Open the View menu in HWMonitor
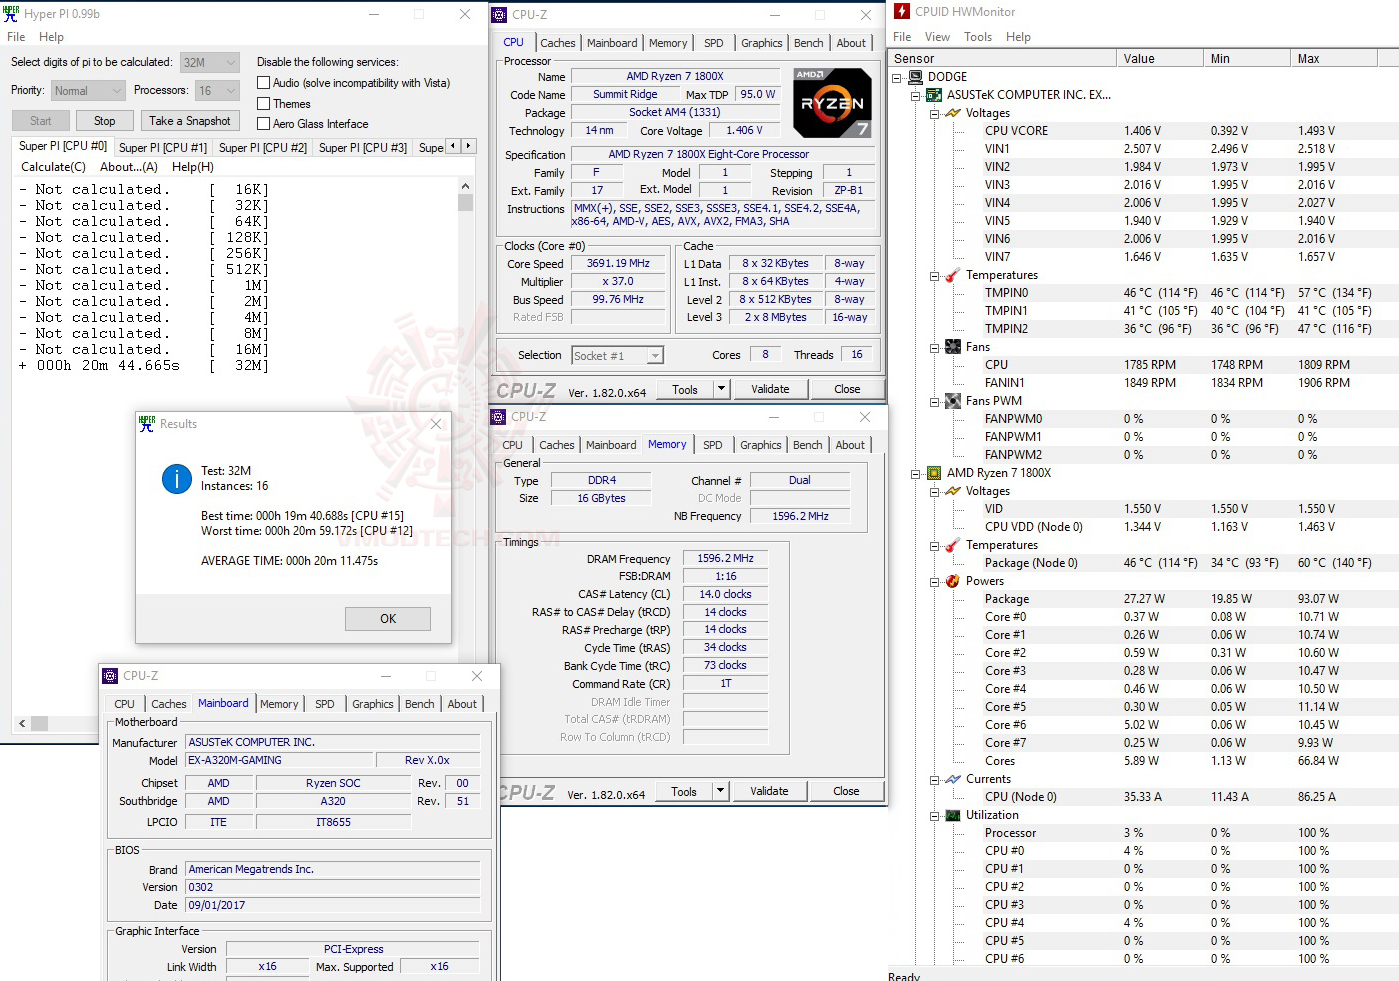This screenshot has height=981, width=1399. click(937, 36)
